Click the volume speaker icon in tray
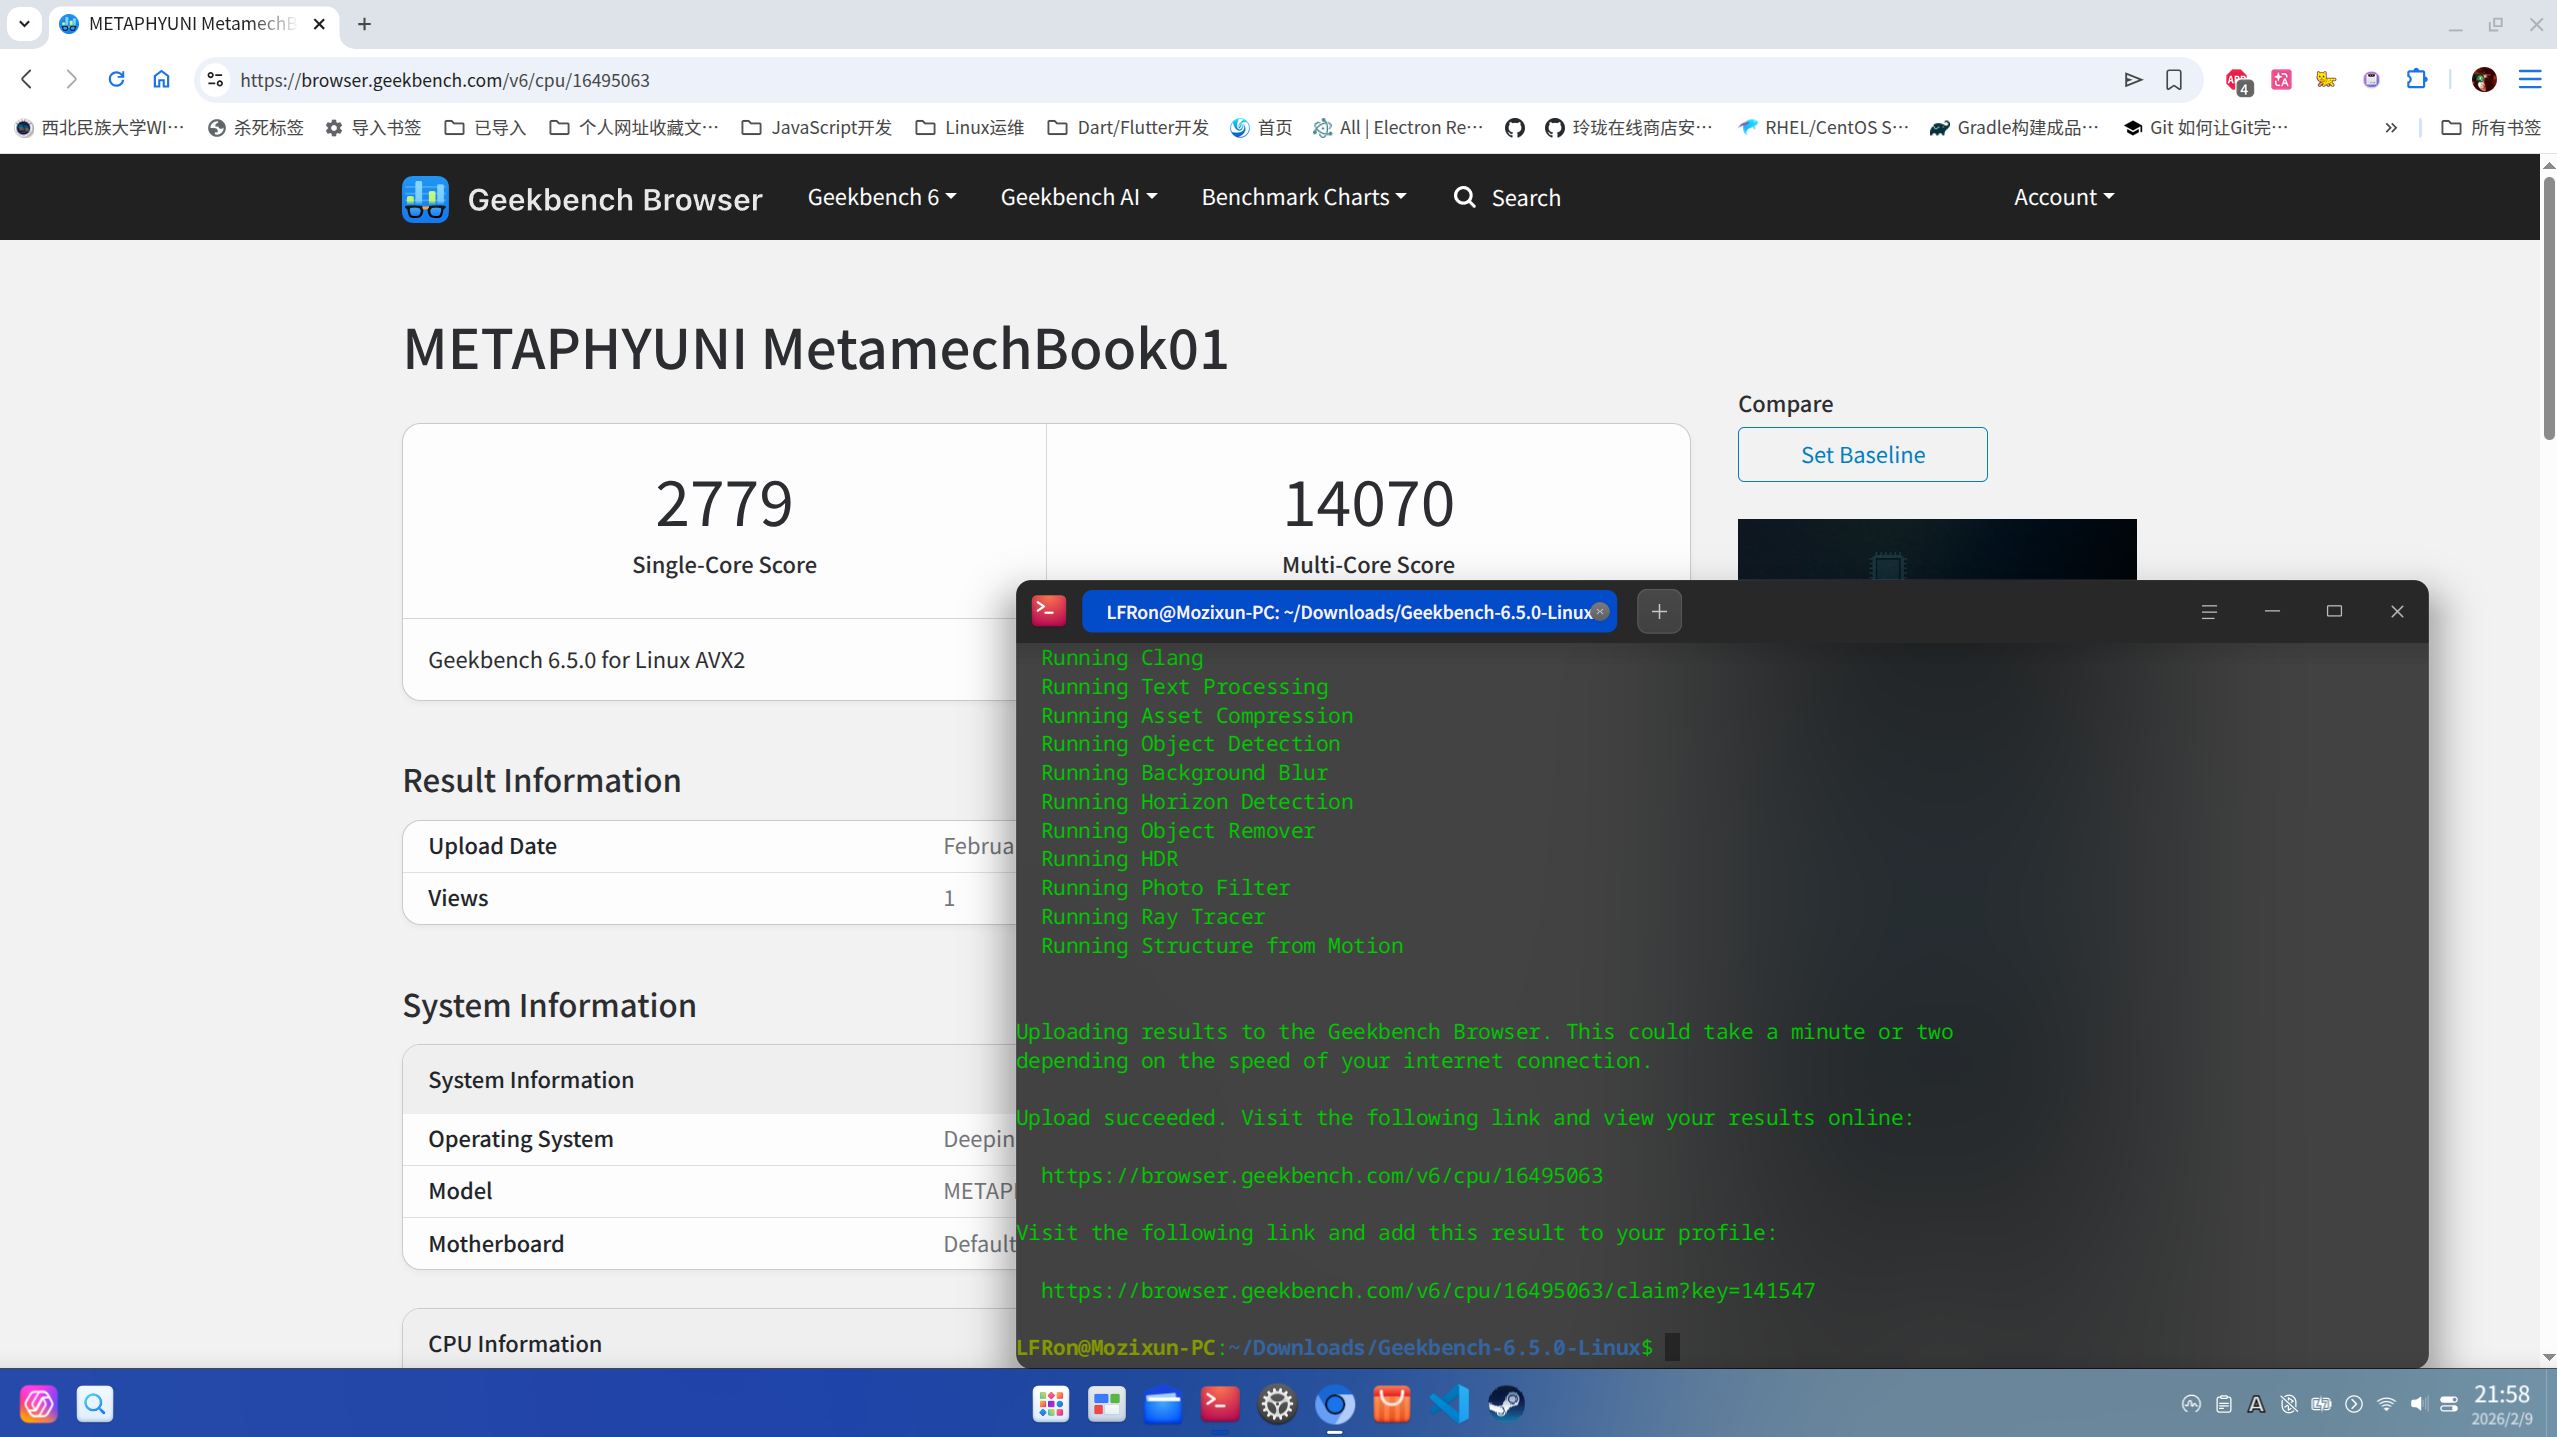2557x1437 pixels. pyautogui.click(x=2418, y=1404)
